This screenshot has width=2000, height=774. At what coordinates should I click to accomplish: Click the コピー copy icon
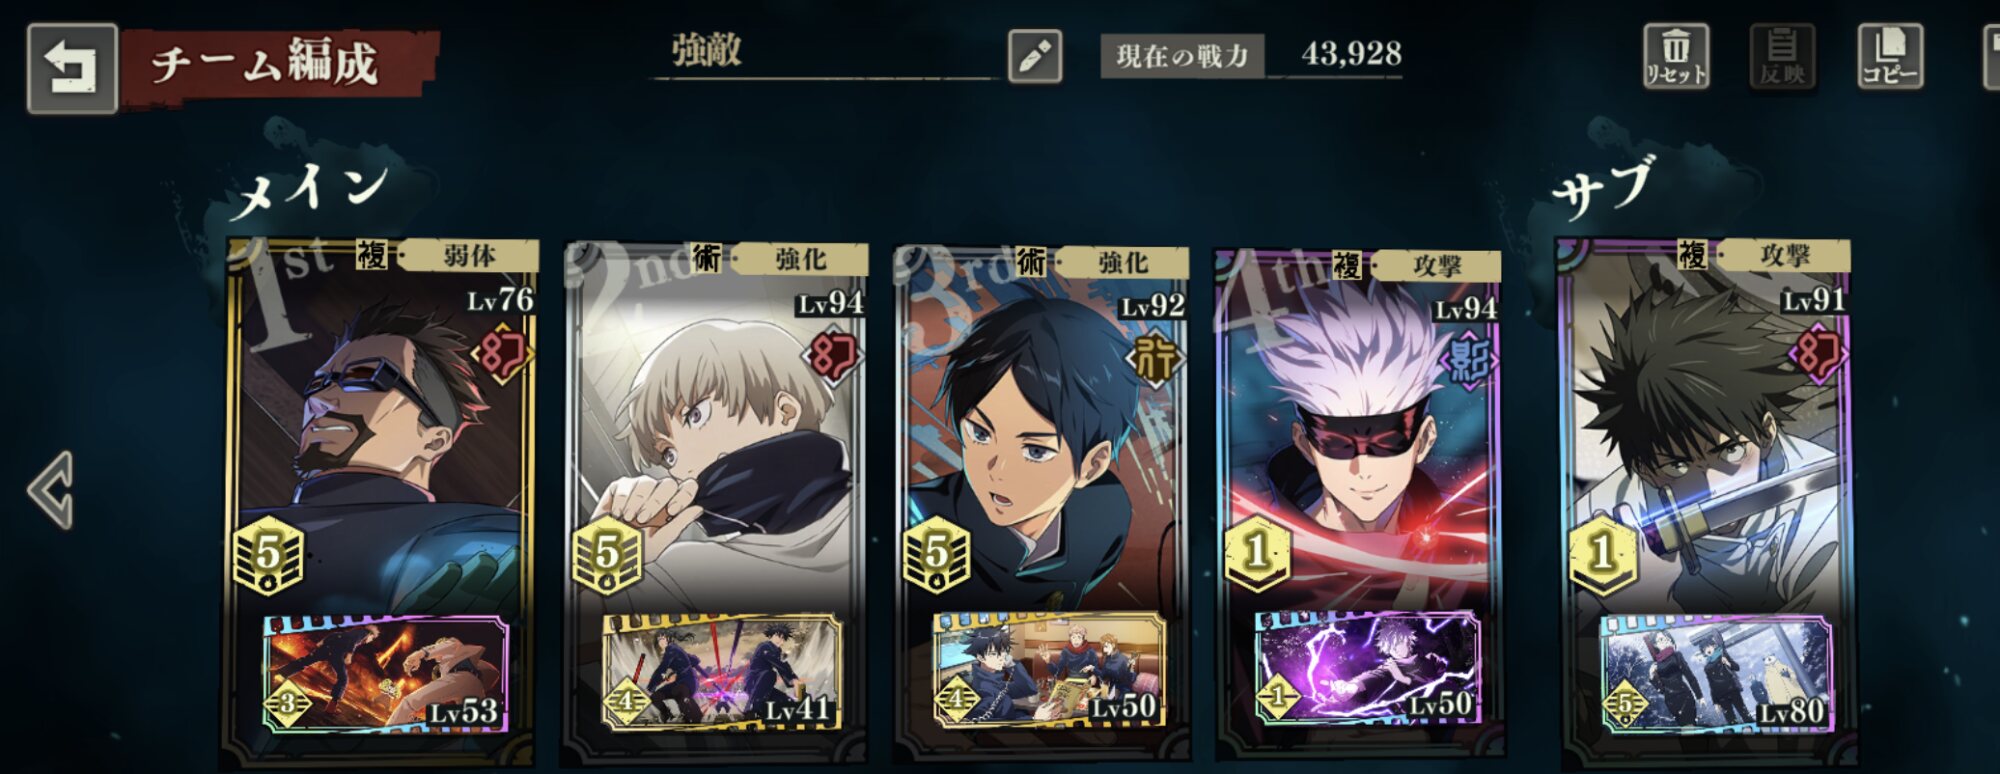(x=1889, y=56)
